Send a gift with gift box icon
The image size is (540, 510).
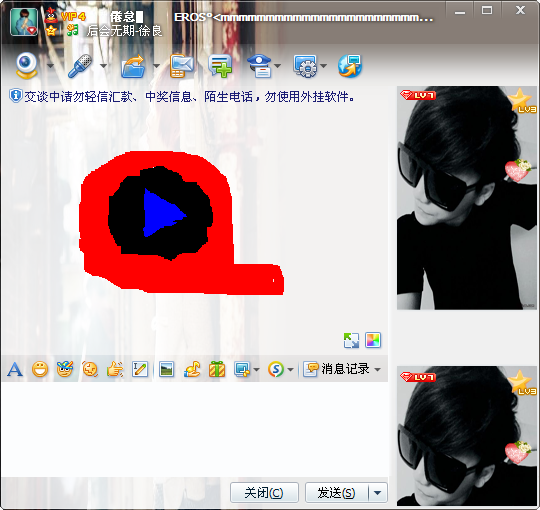coord(217,370)
